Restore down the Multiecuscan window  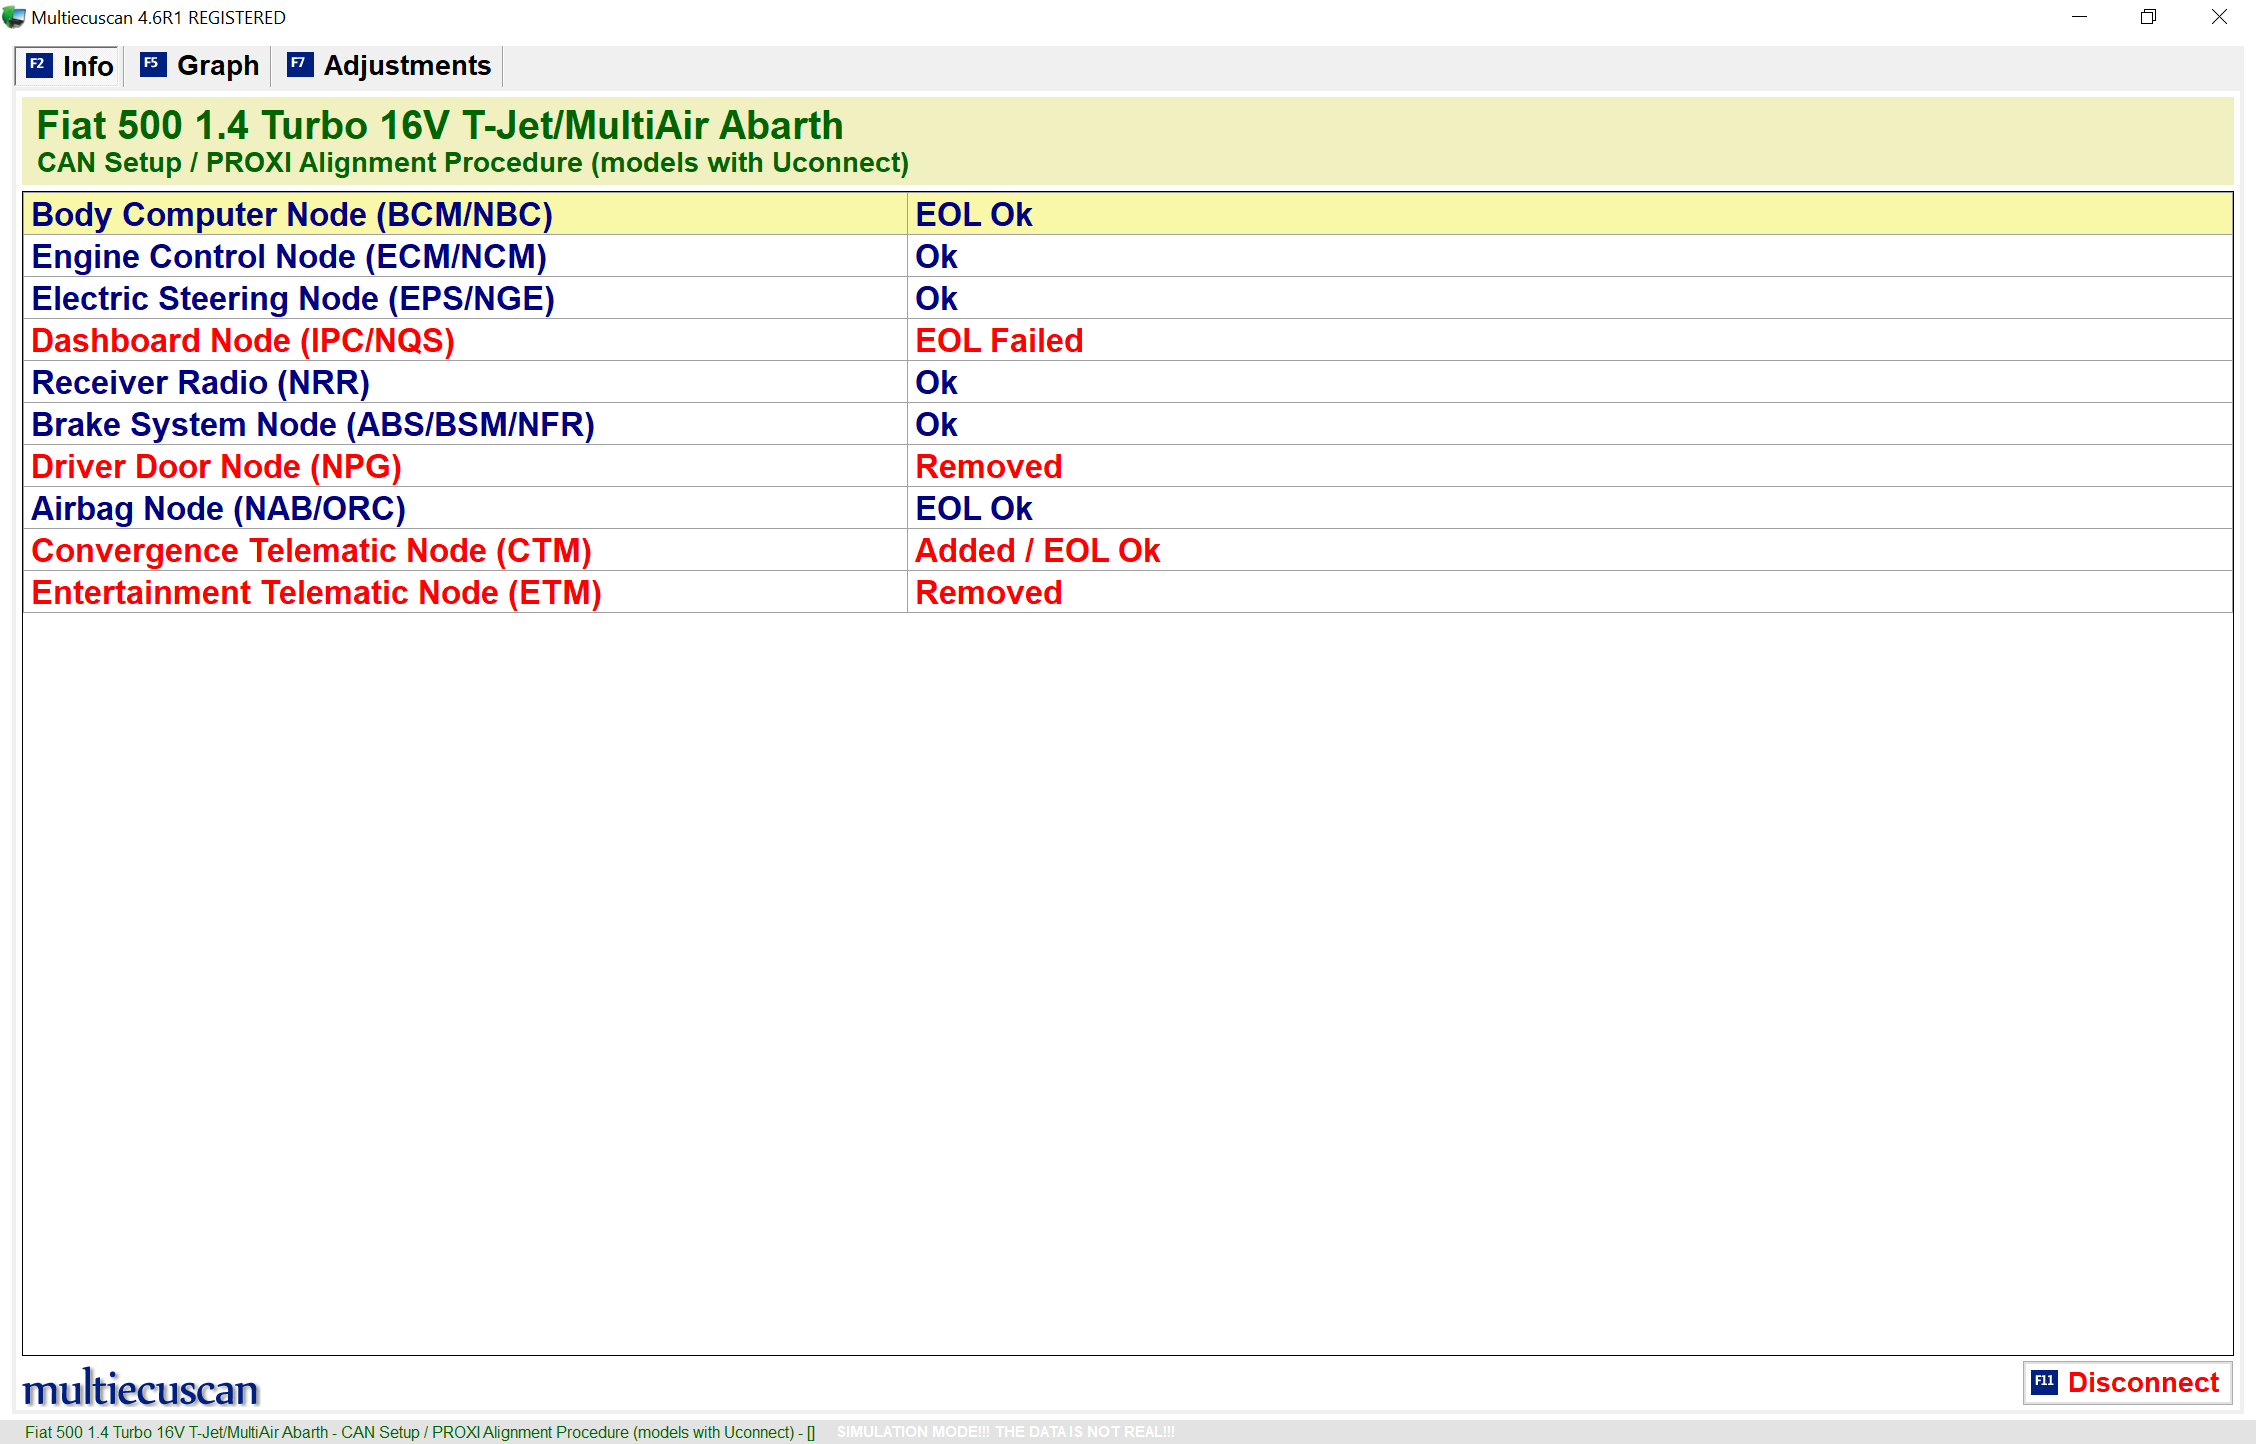2149,17
